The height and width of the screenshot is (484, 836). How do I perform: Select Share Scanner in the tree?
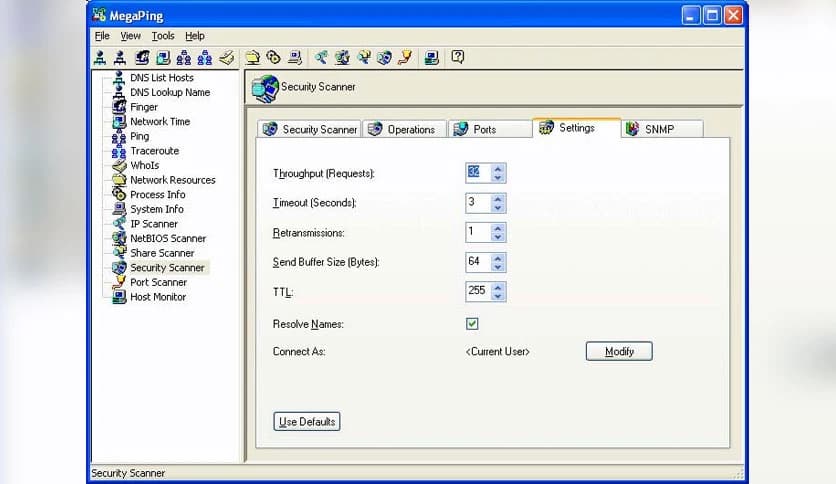coord(162,253)
